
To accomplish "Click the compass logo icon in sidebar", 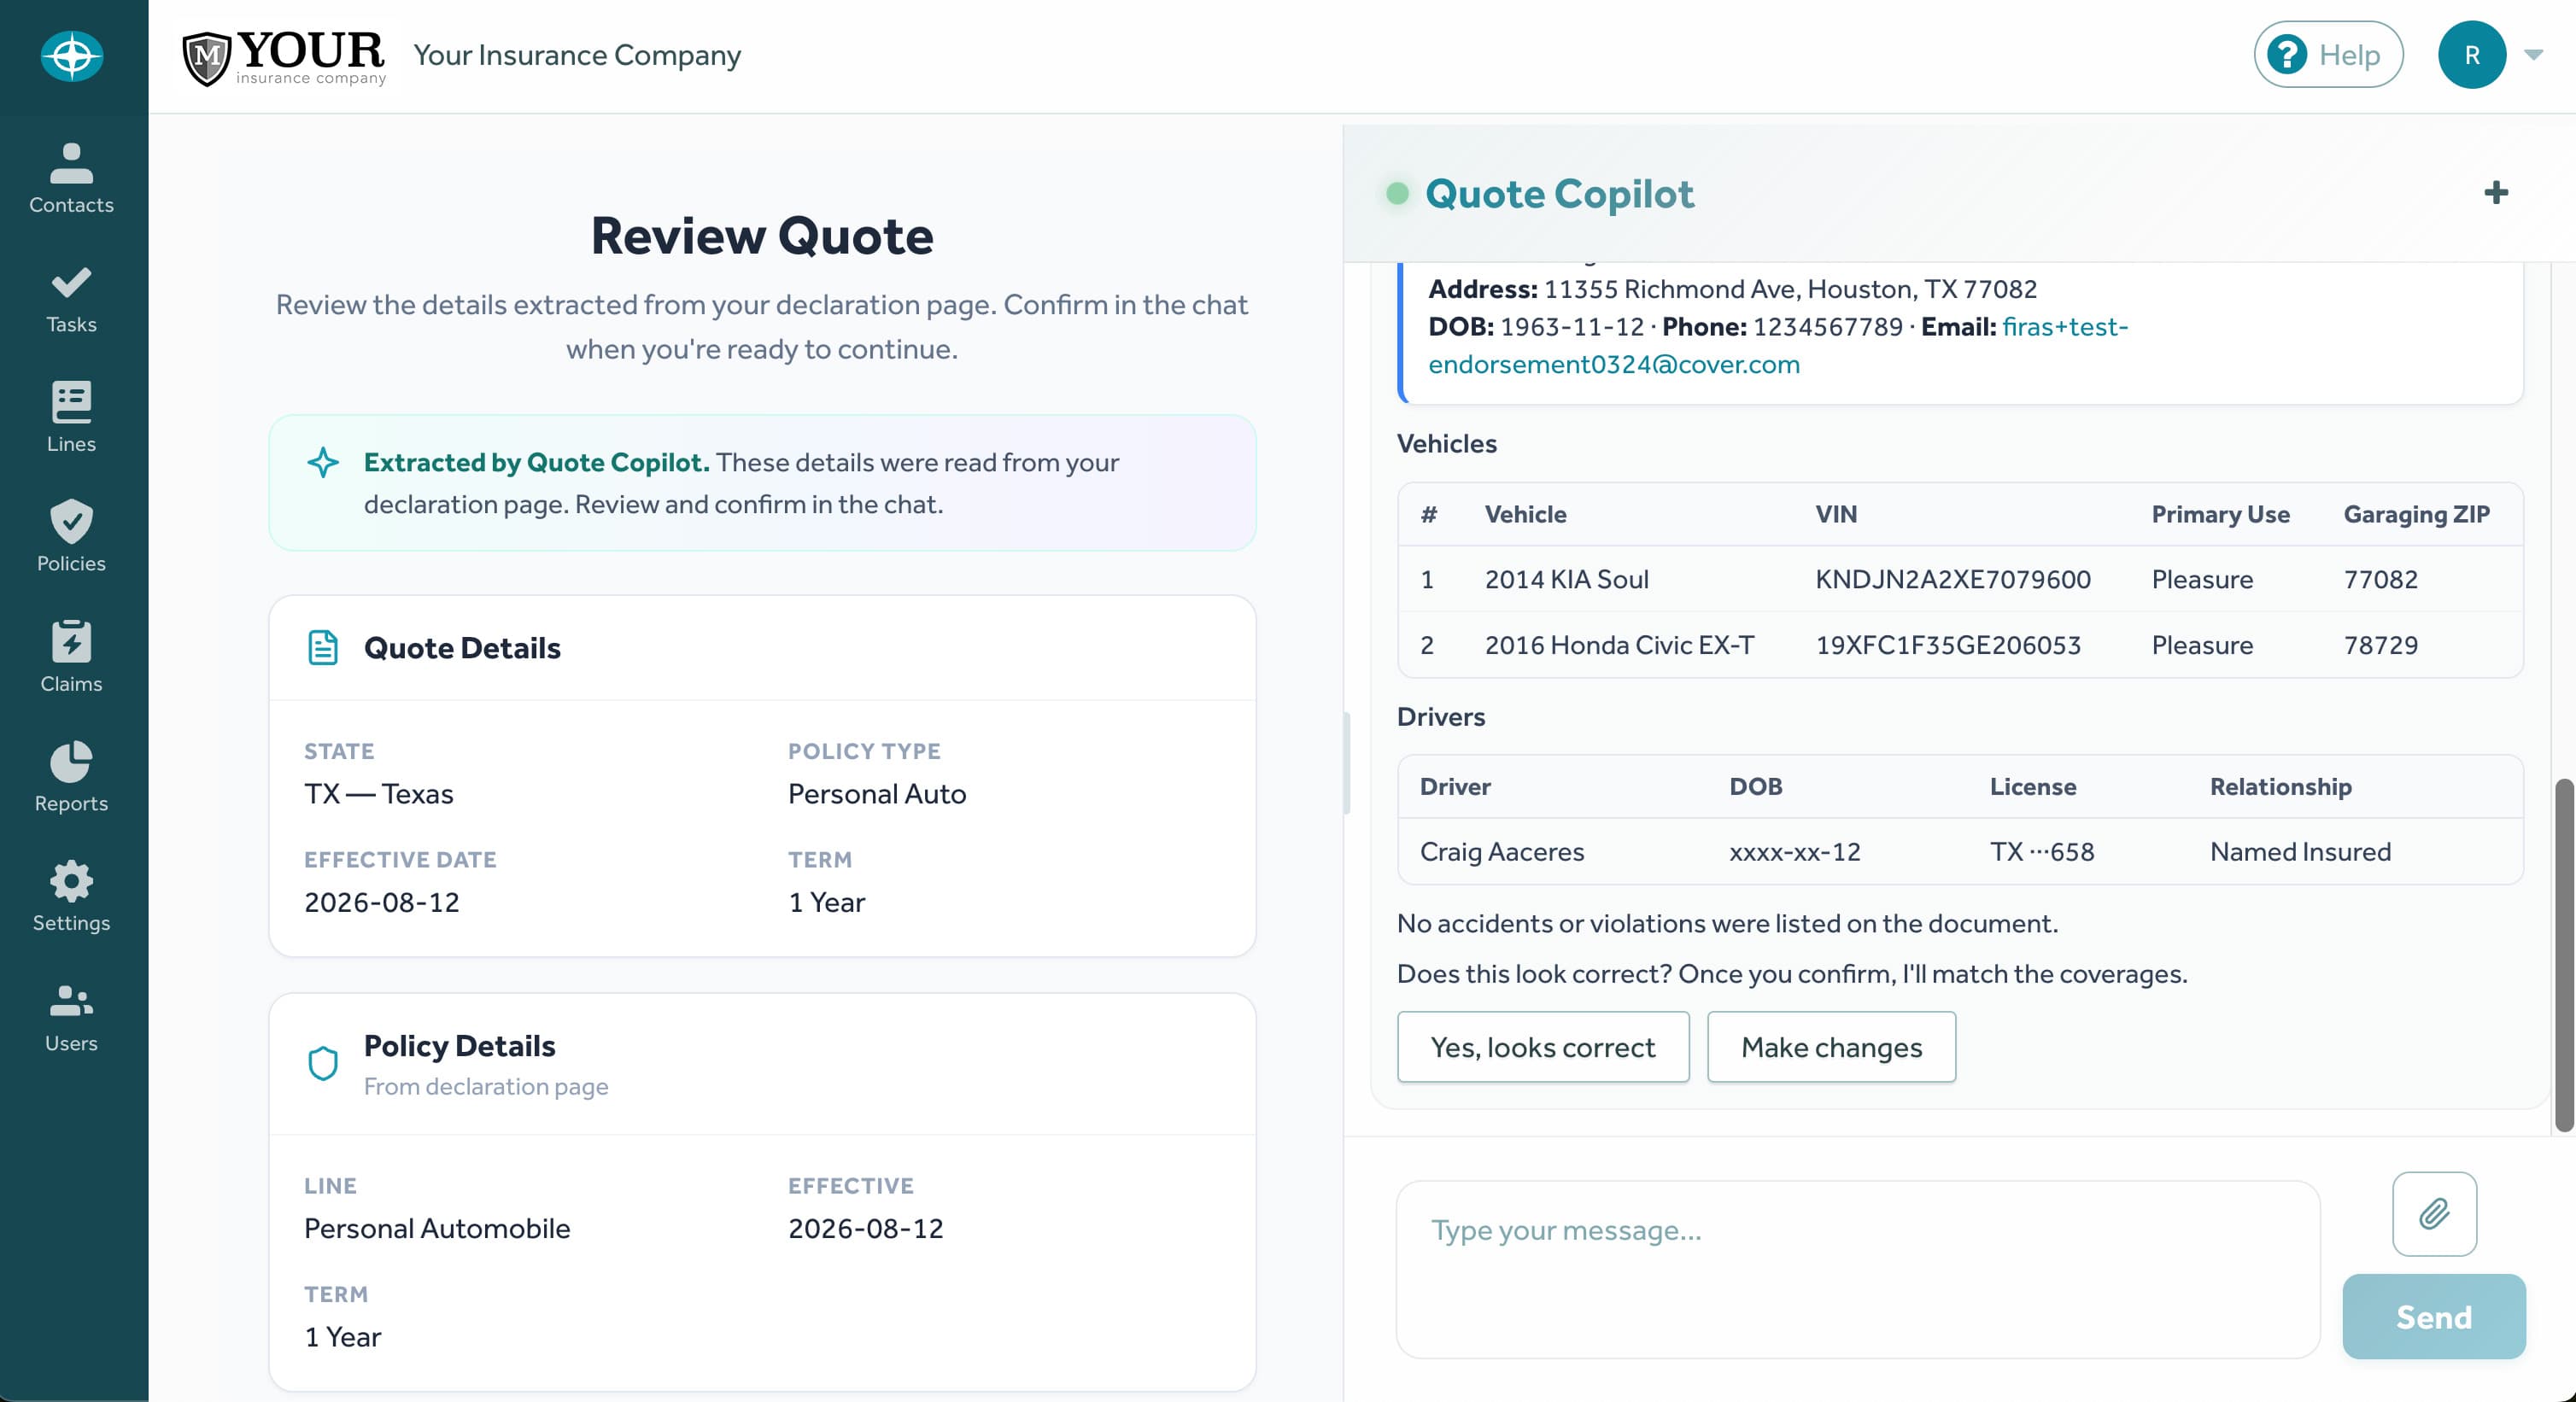I will [x=71, y=55].
